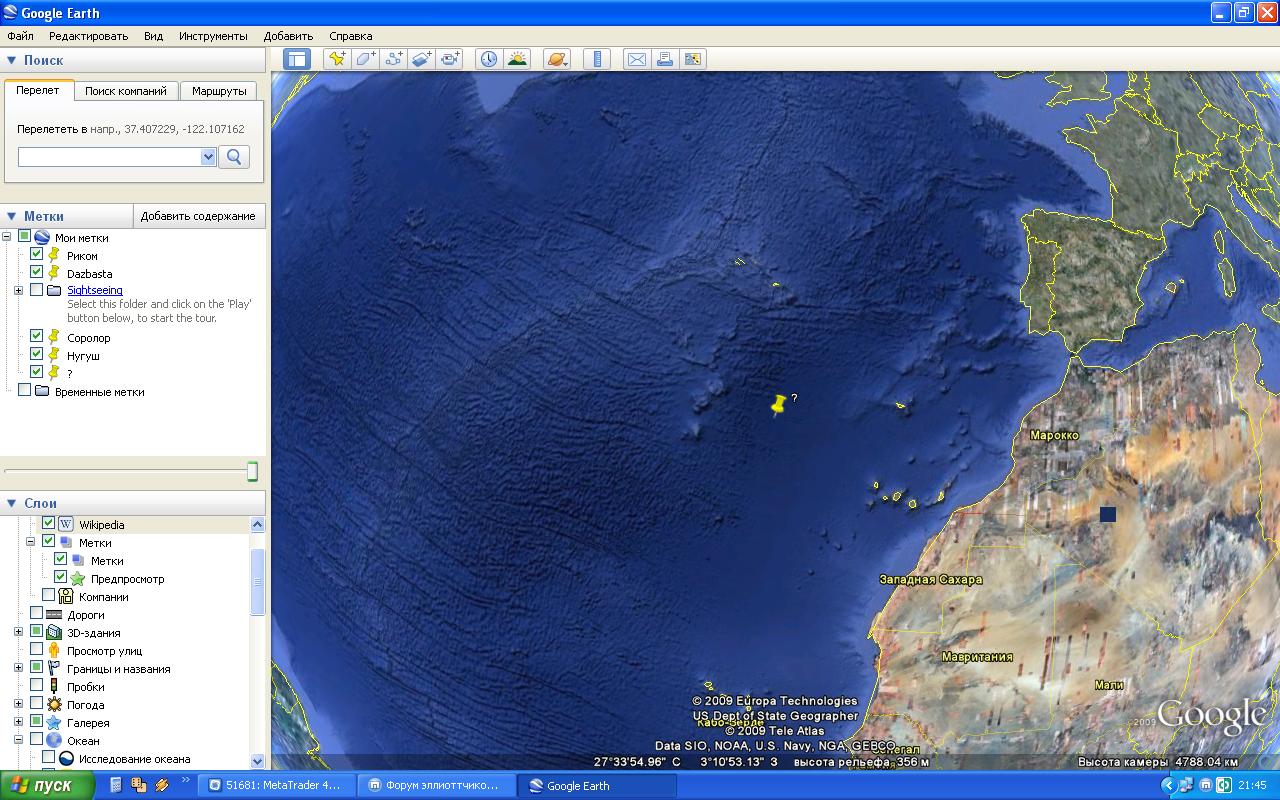Click the Email envelope toolbar icon
This screenshot has height=800, width=1280.
(x=637, y=59)
